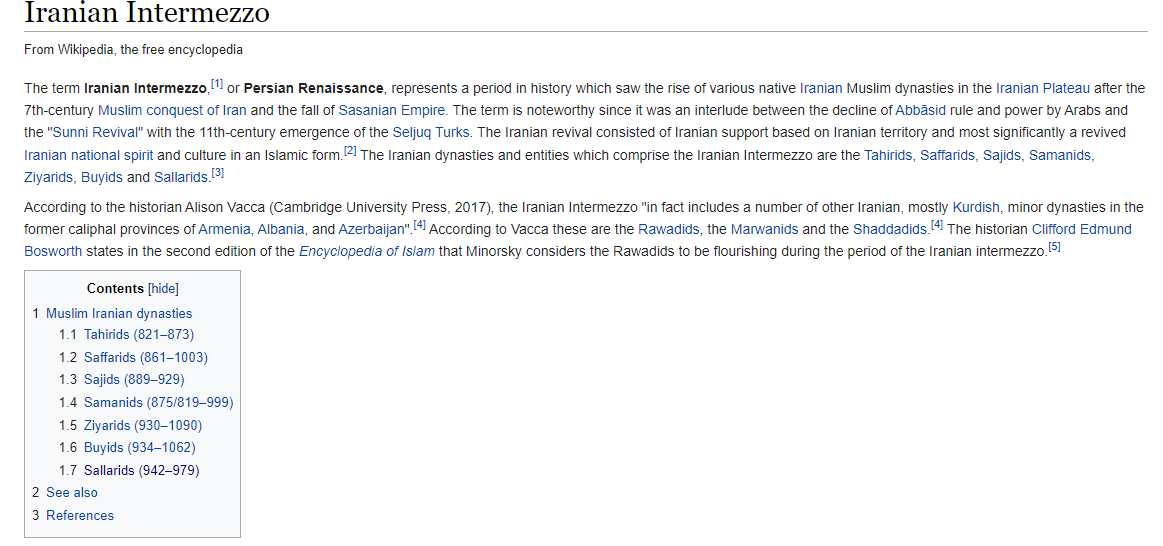Go to Saffarids (861–1003) contents entry
This screenshot has height=546, width=1163.
pyautogui.click(x=146, y=357)
